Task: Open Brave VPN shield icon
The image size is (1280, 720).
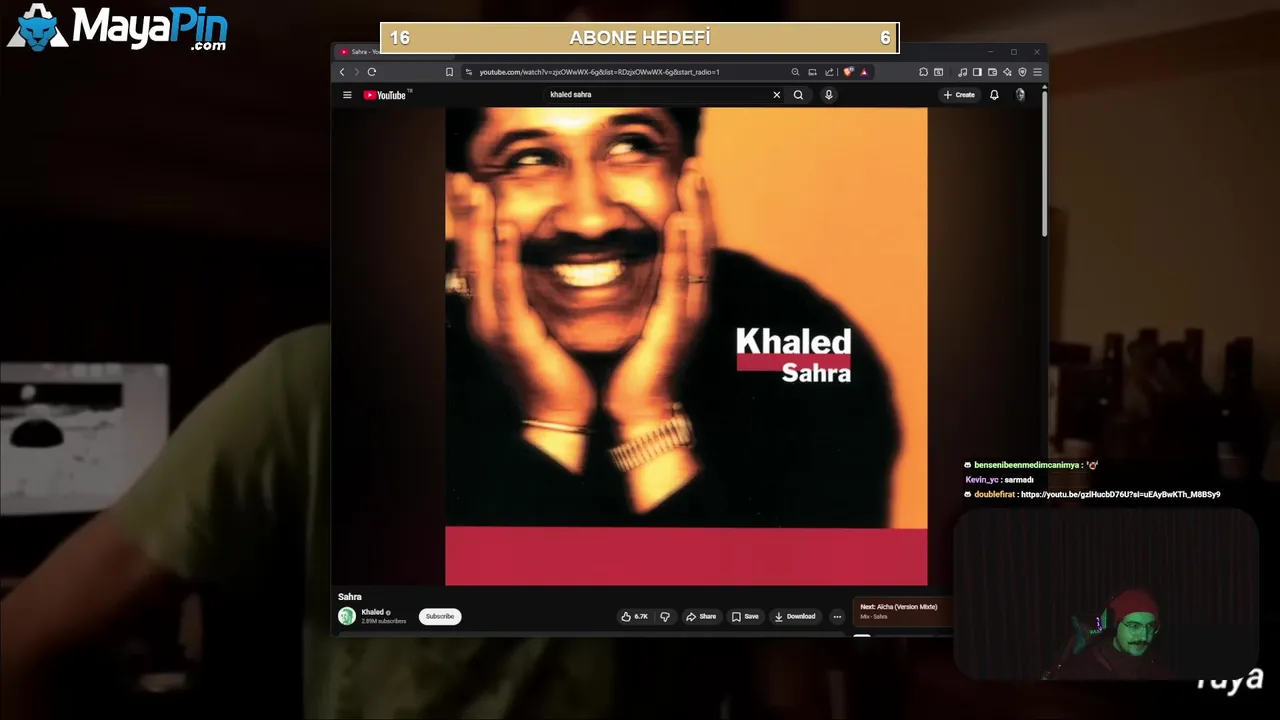Action: [x=1022, y=72]
